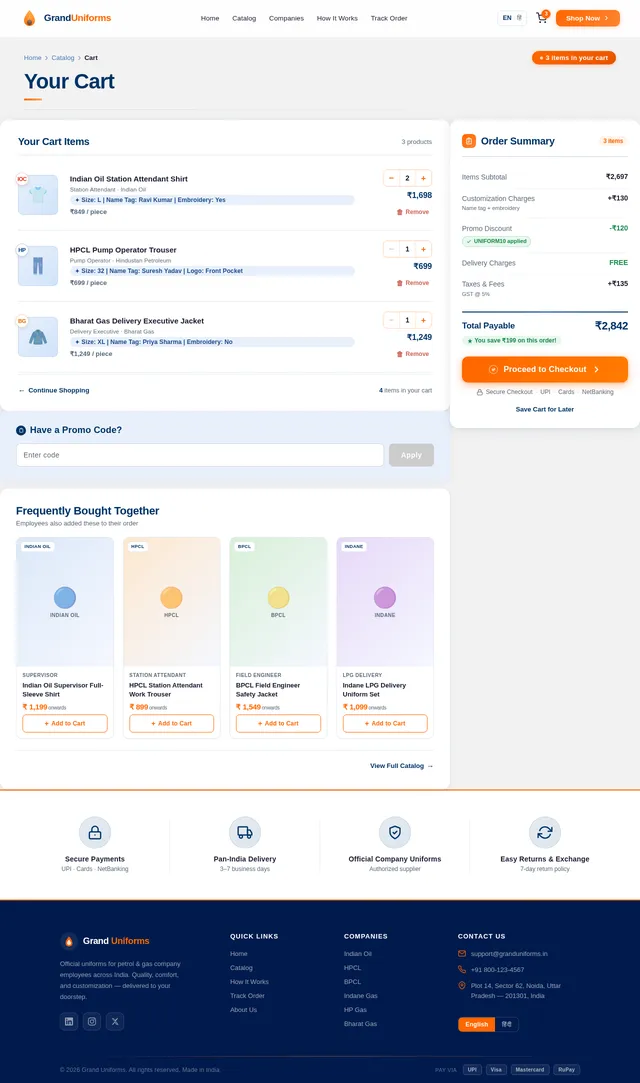
Task: Remove Bharat Gas Delivery Executive Jacket
Action: [412, 354]
